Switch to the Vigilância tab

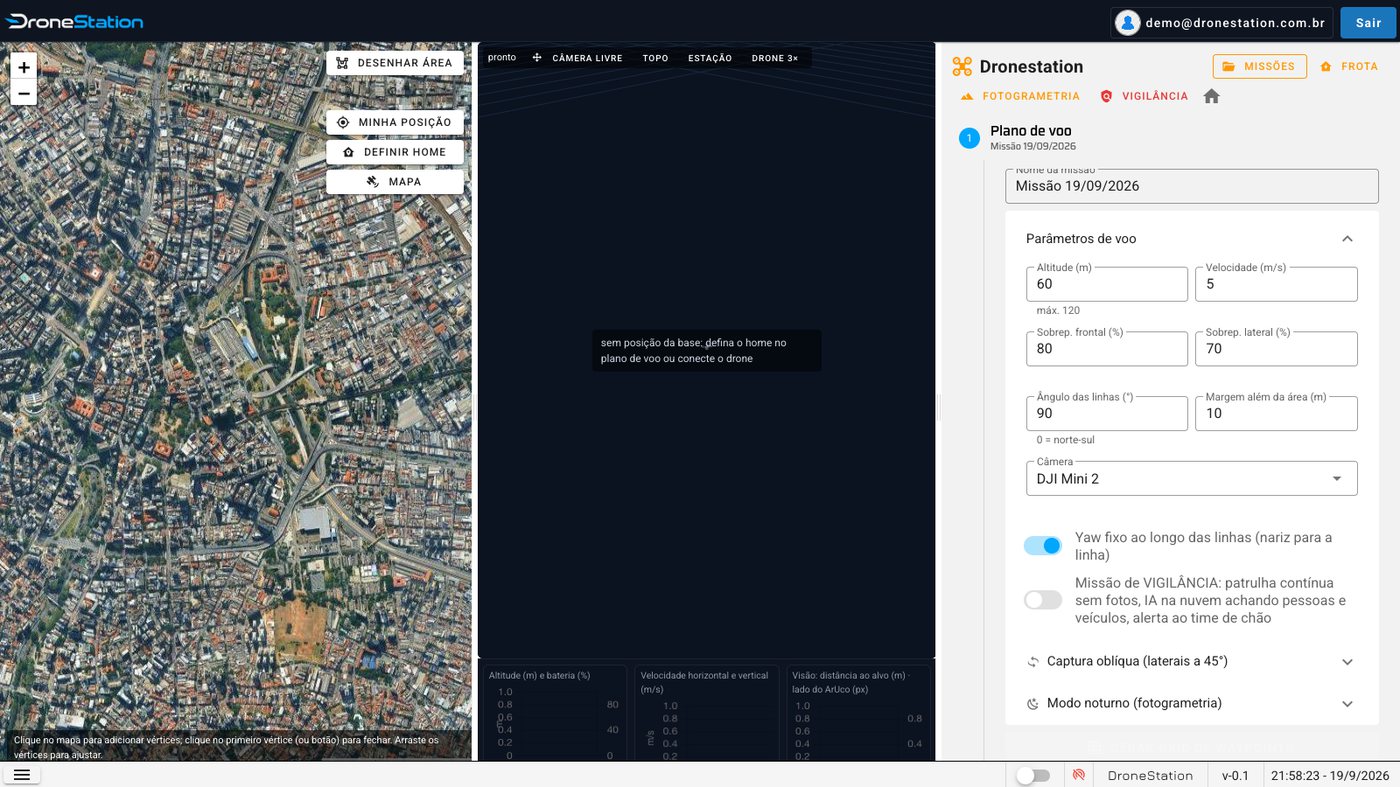click(x=1144, y=96)
